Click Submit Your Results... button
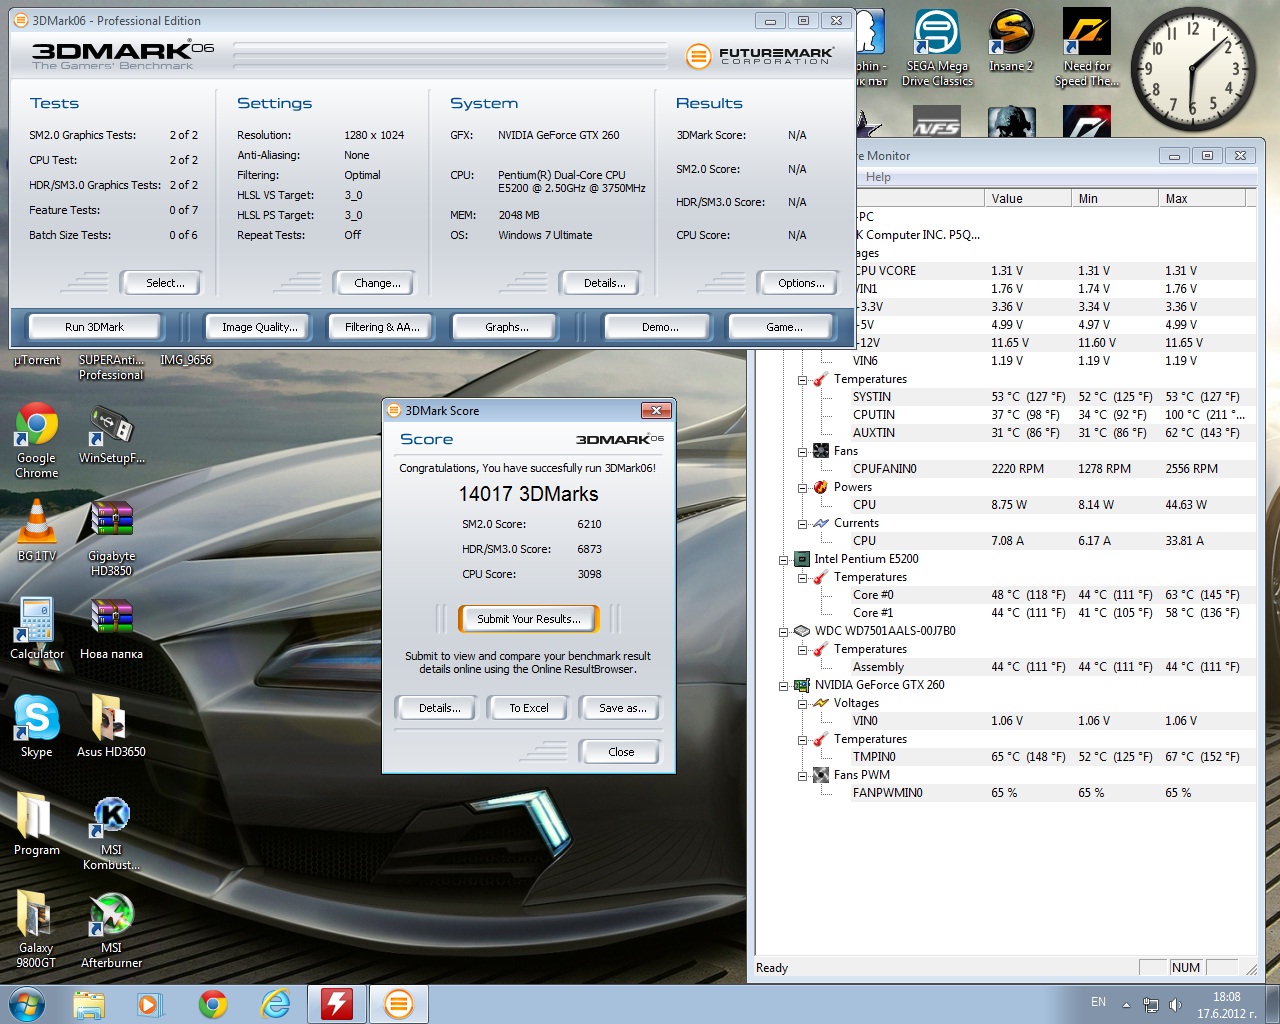 (529, 619)
